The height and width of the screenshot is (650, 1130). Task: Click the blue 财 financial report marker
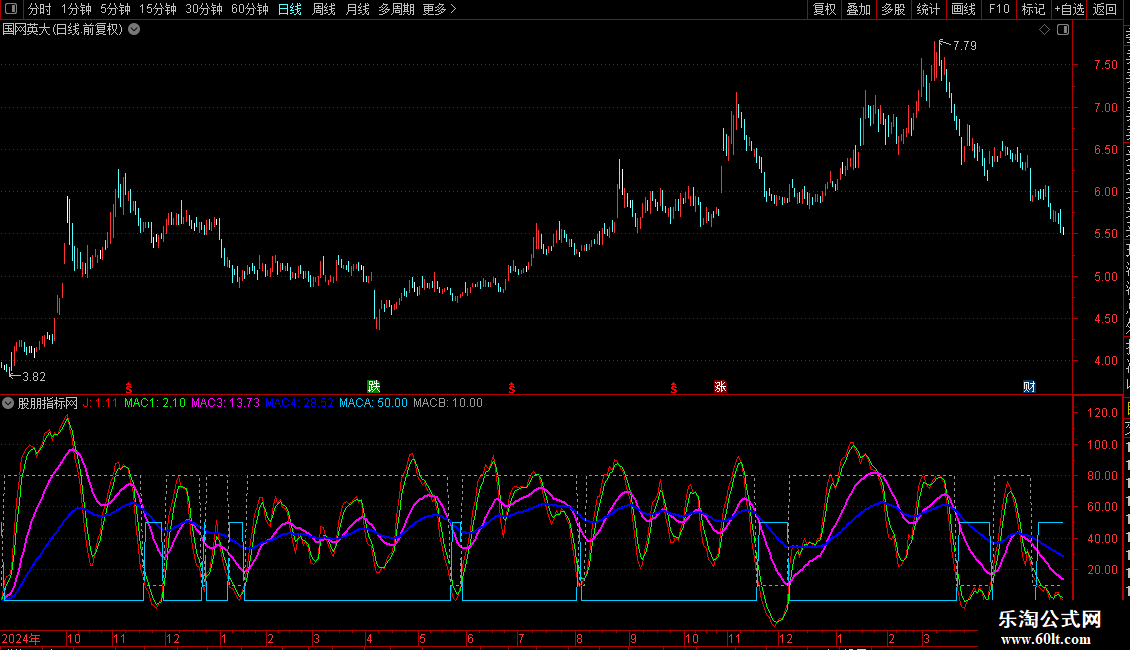[1029, 387]
